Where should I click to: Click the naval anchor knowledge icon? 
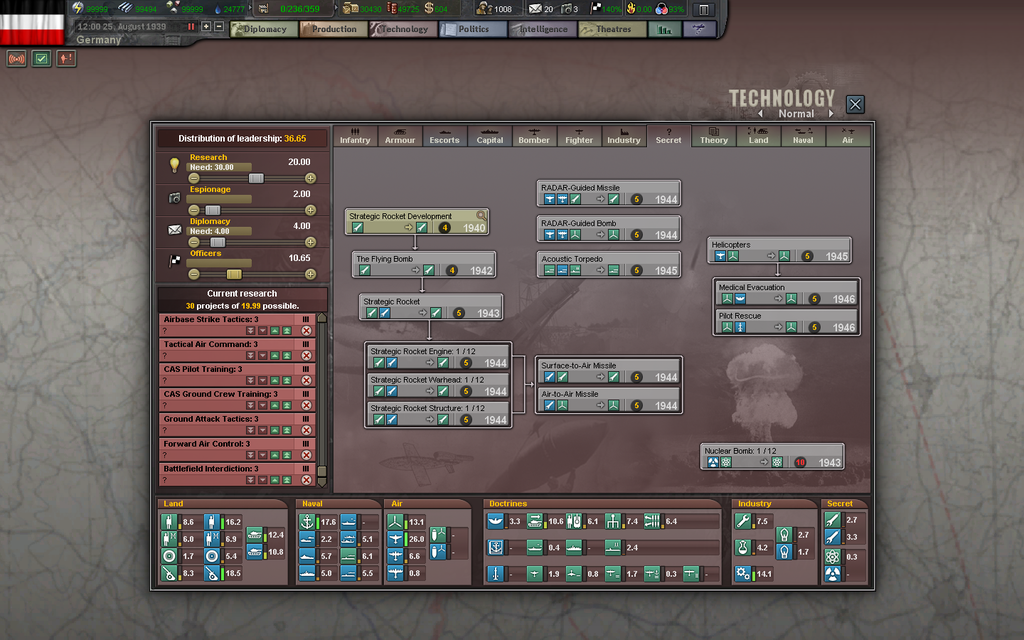click(x=307, y=521)
